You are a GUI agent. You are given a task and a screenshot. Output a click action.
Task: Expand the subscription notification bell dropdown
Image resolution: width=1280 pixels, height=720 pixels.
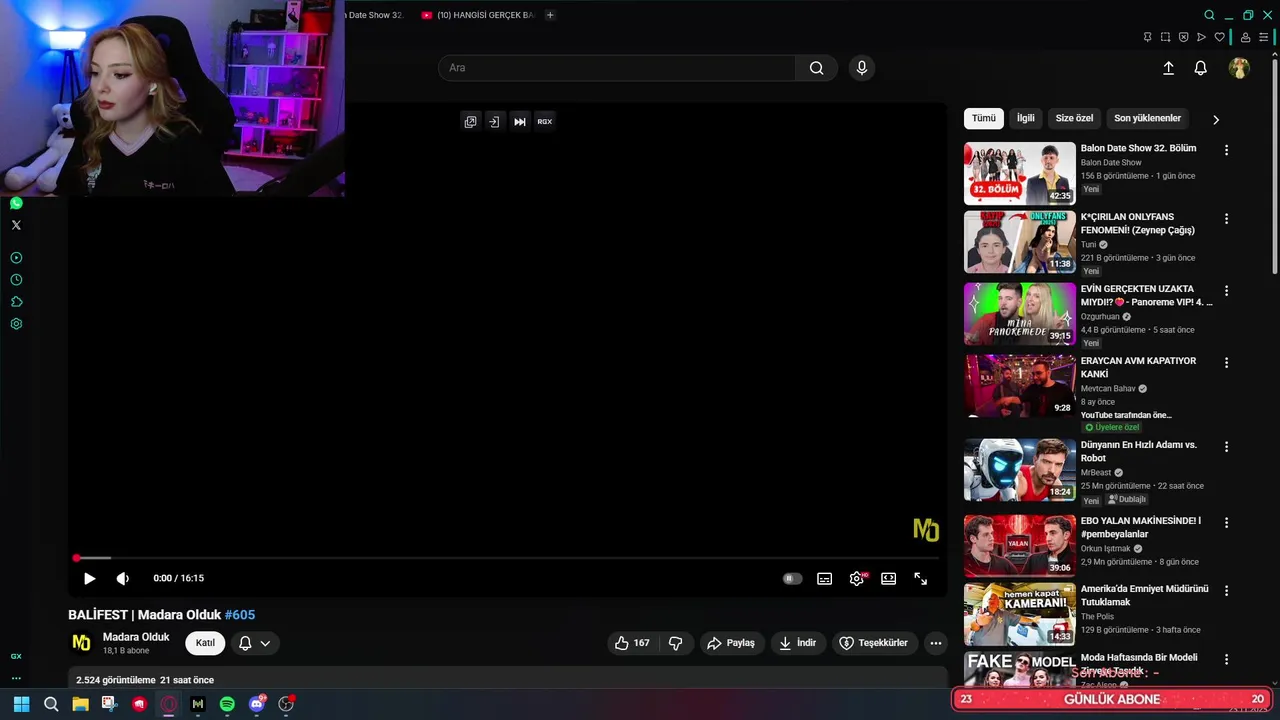click(x=255, y=643)
